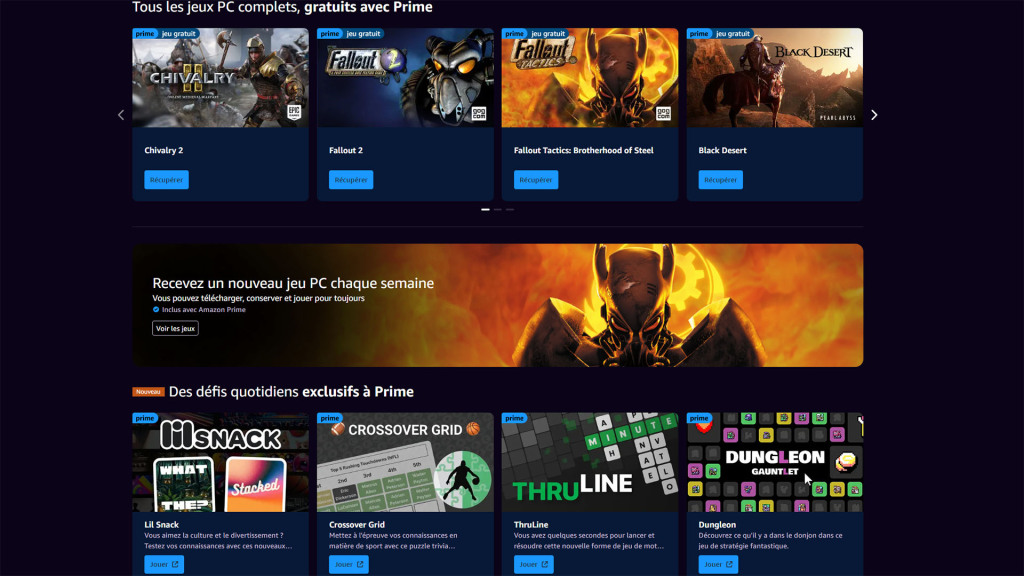Click the Crossover Grid title text
The height and width of the screenshot is (576, 1024).
(357, 524)
